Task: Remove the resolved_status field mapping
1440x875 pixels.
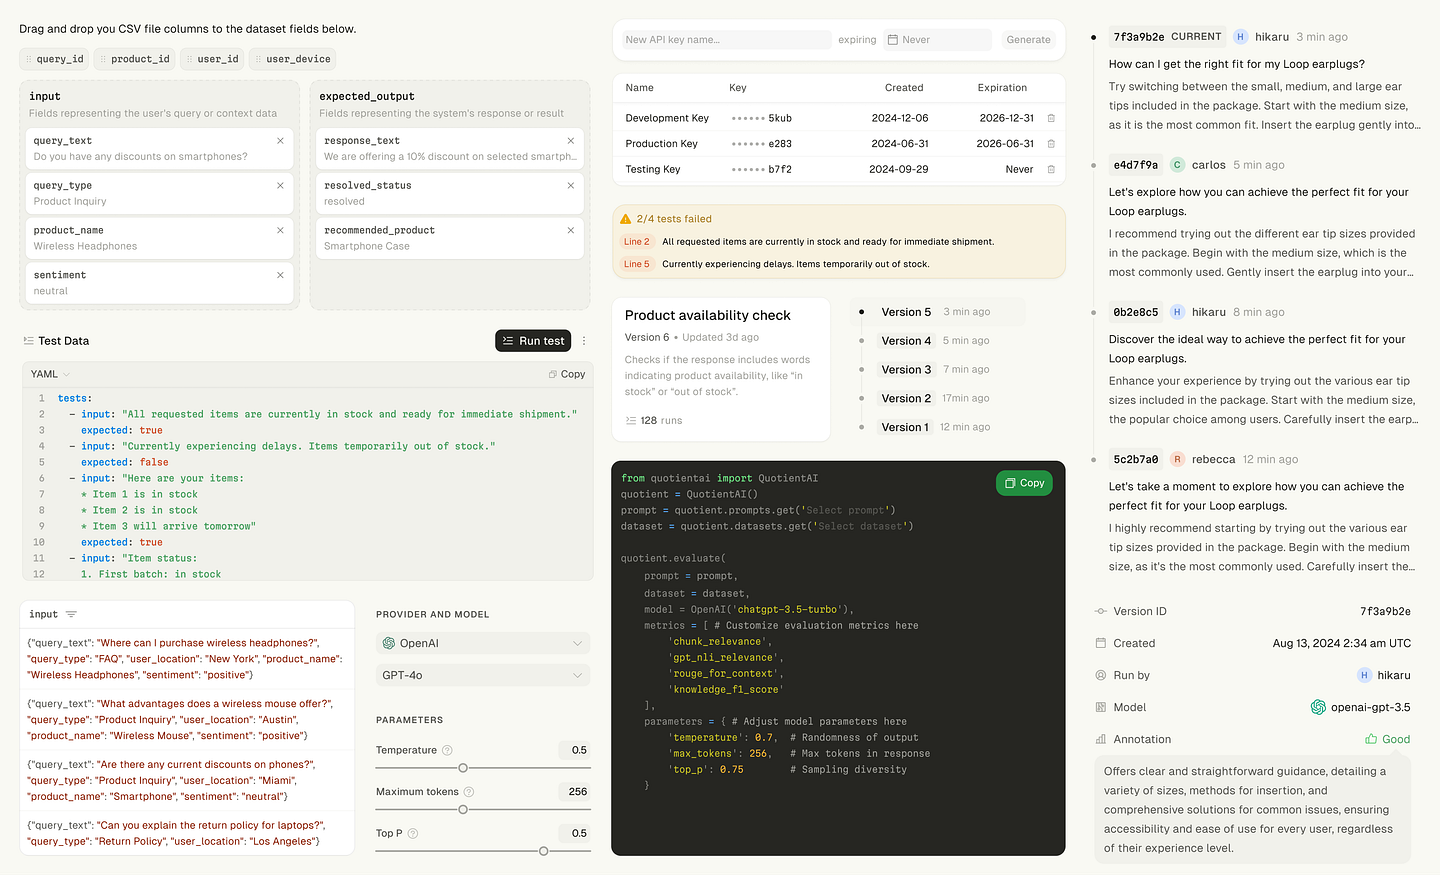Action: click(x=571, y=186)
